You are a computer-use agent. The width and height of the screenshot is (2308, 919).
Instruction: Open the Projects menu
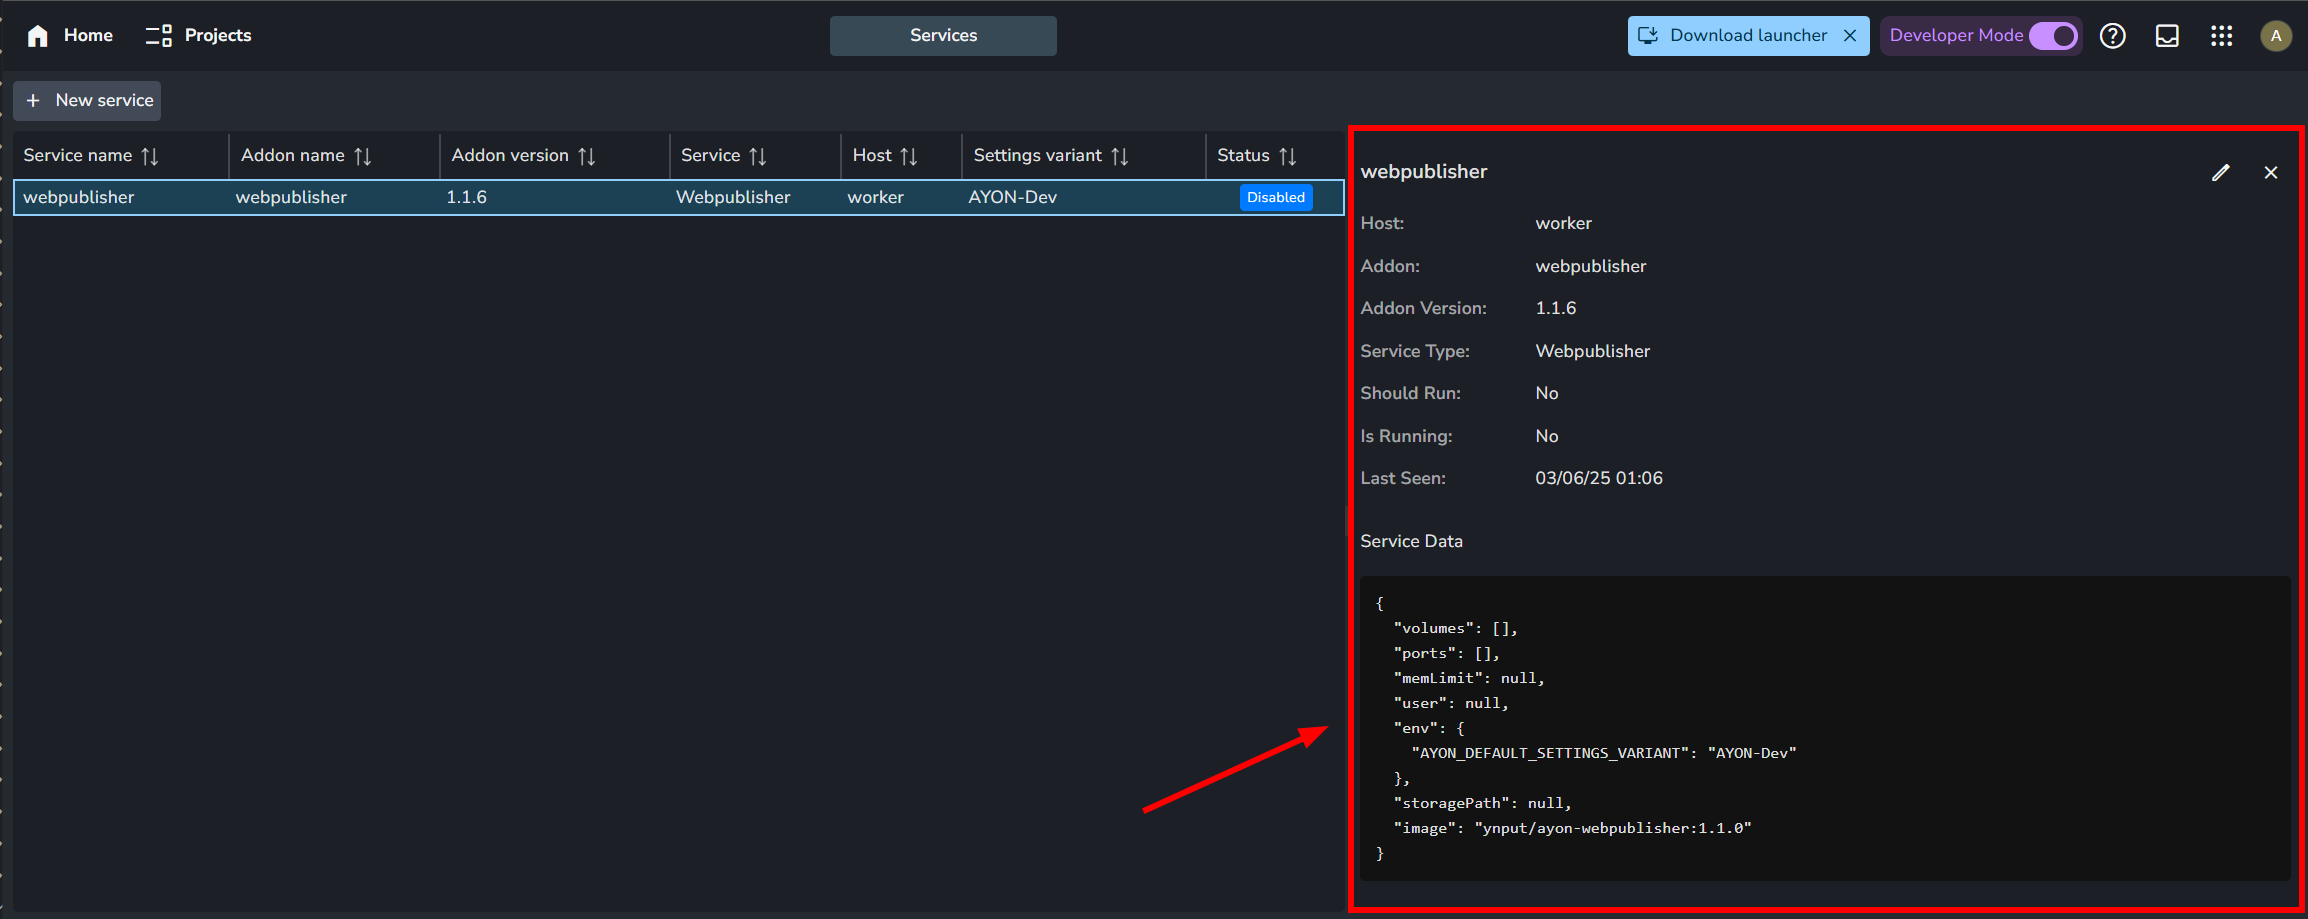tap(199, 36)
